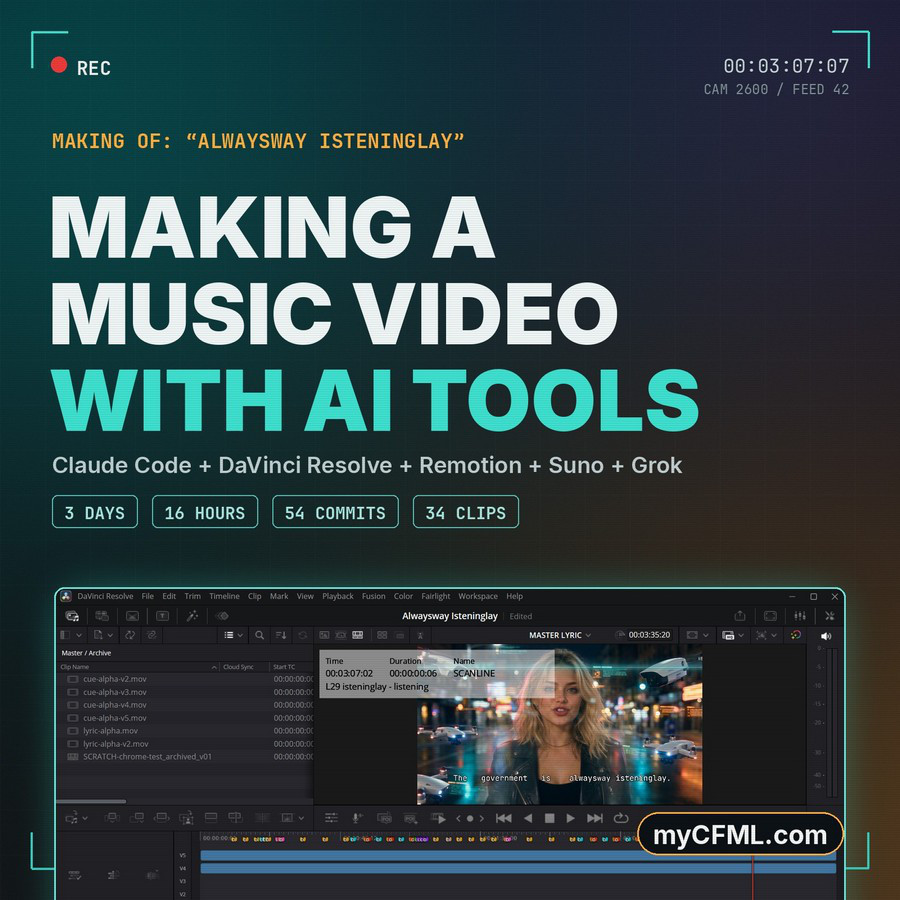Click the previous marker left arrow
This screenshot has height=900, width=900.
pos(458,818)
